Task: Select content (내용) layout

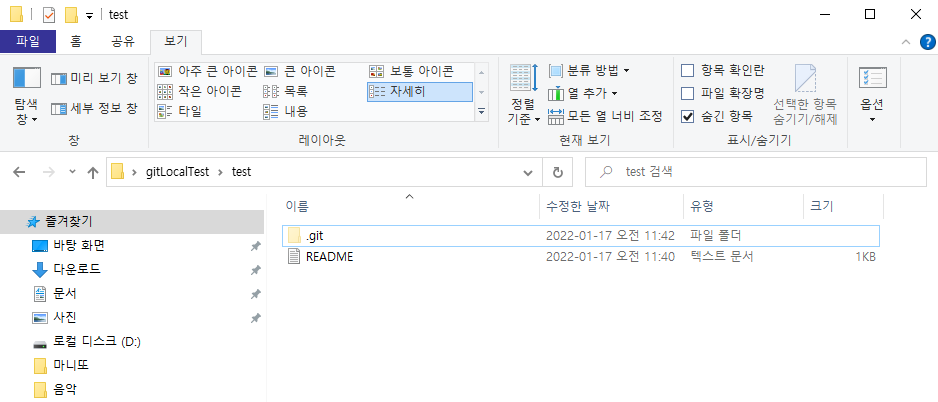Action: (x=285, y=111)
